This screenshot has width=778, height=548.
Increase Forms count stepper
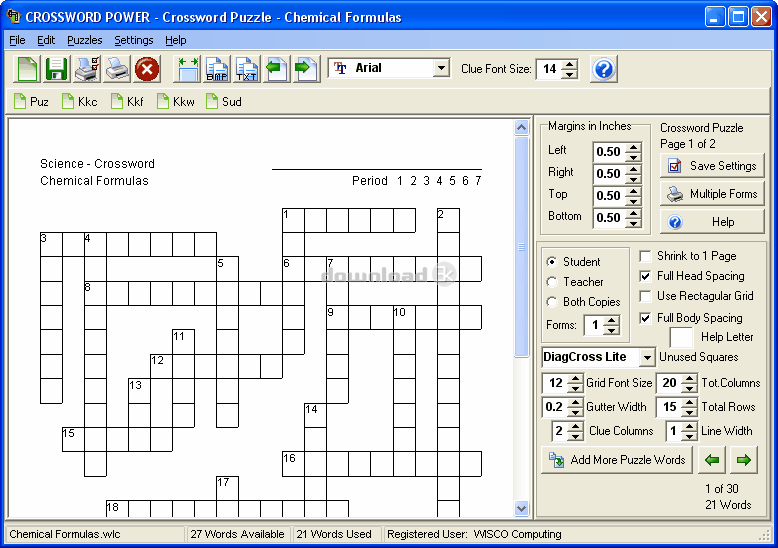612,321
